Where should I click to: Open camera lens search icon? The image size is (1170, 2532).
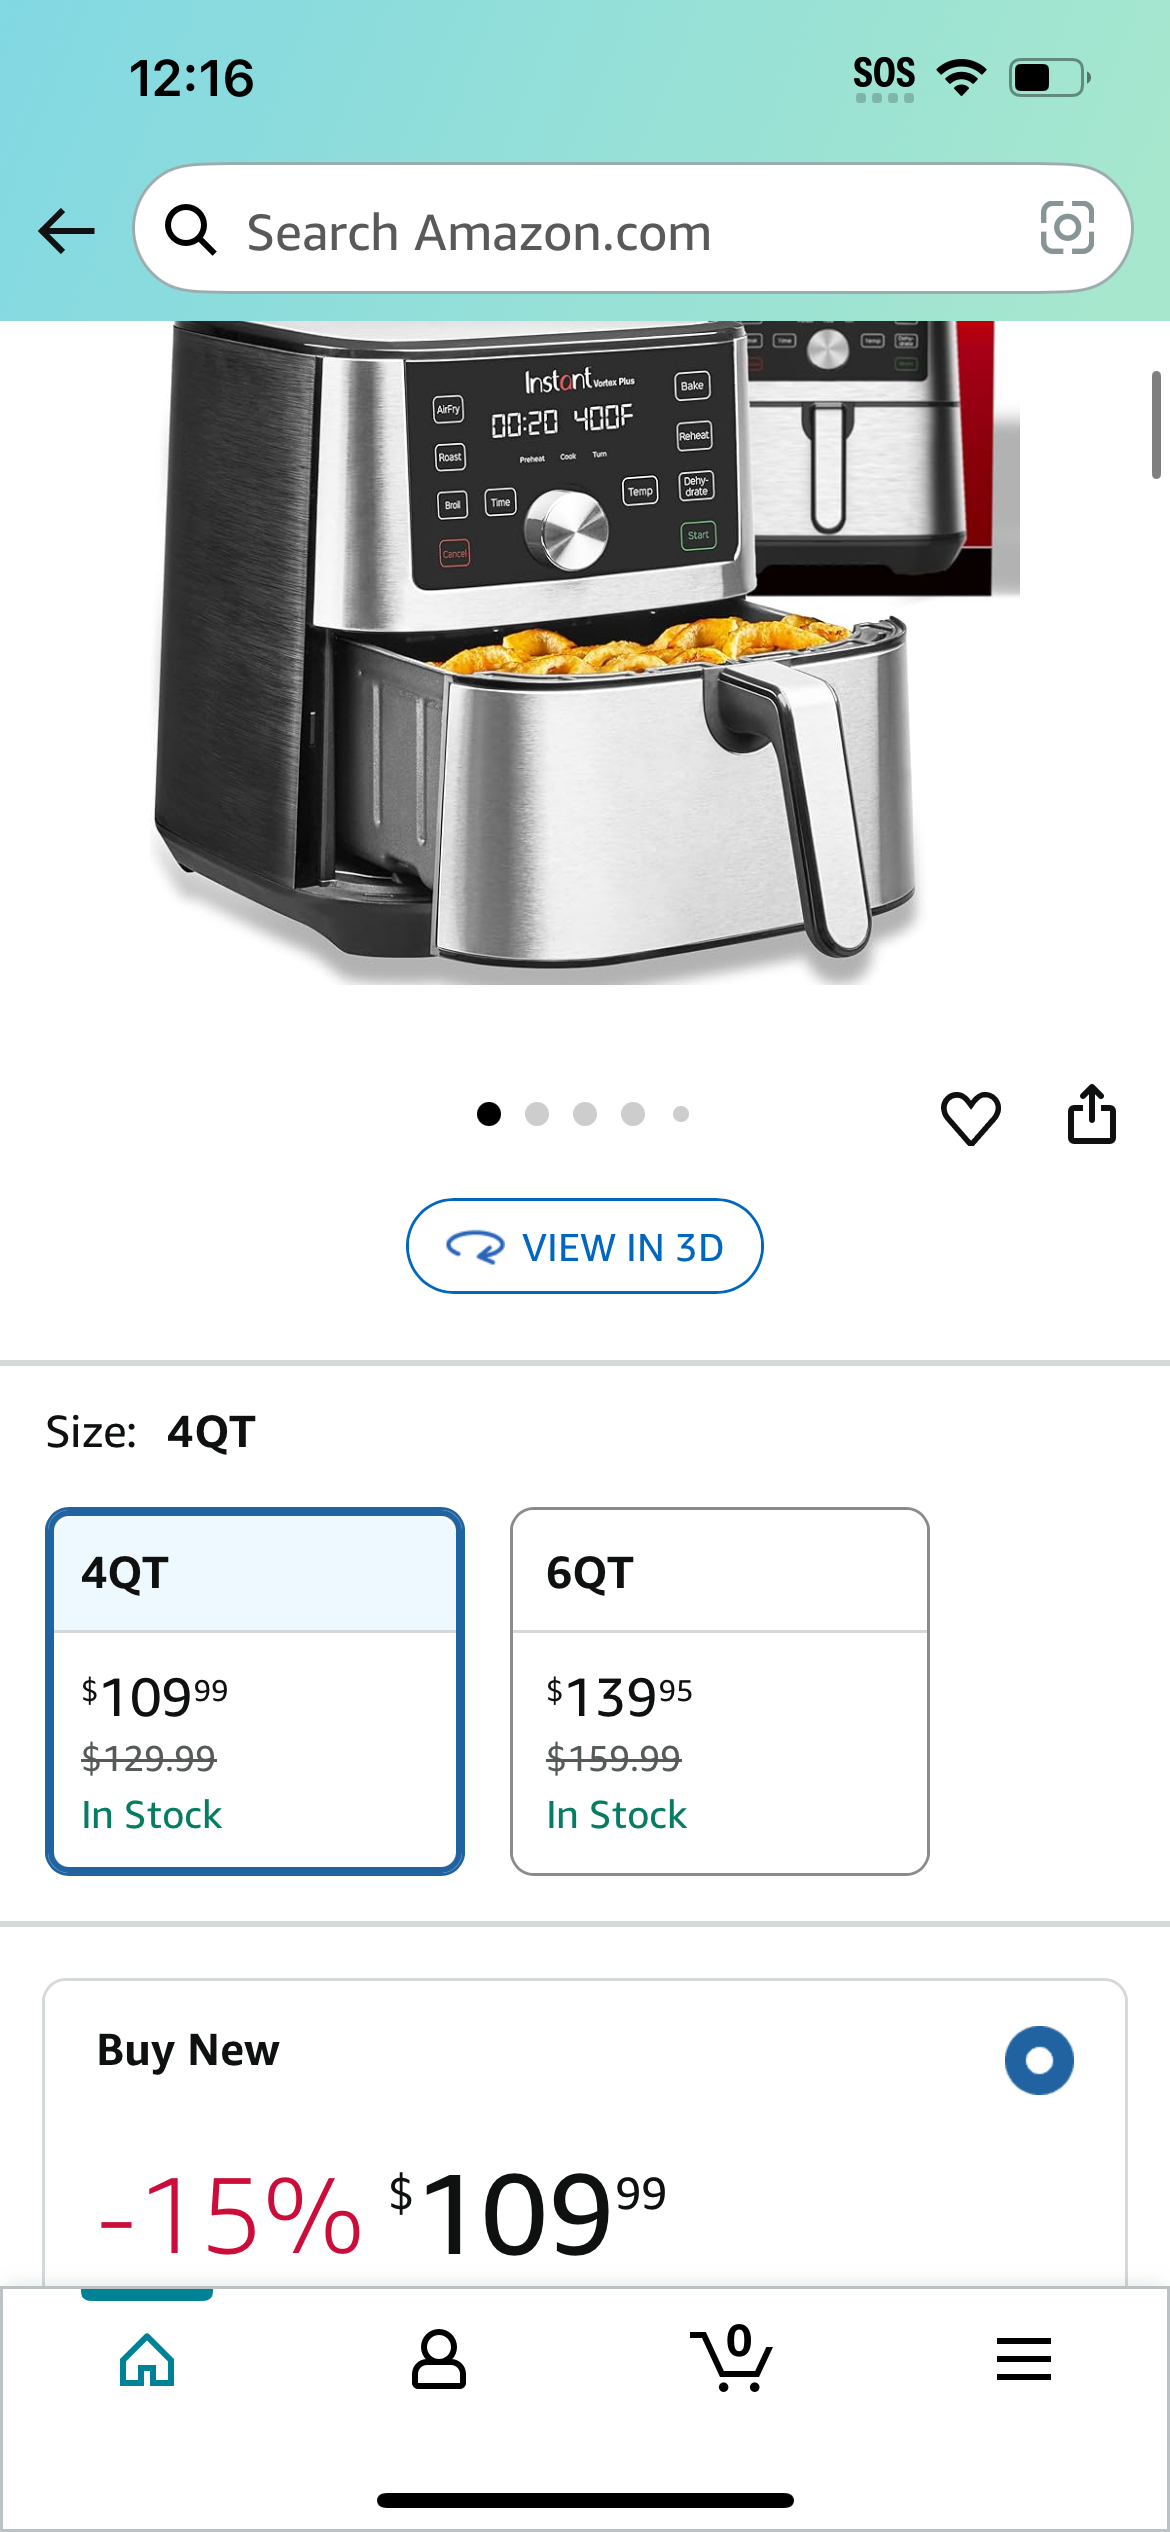tap(1067, 228)
